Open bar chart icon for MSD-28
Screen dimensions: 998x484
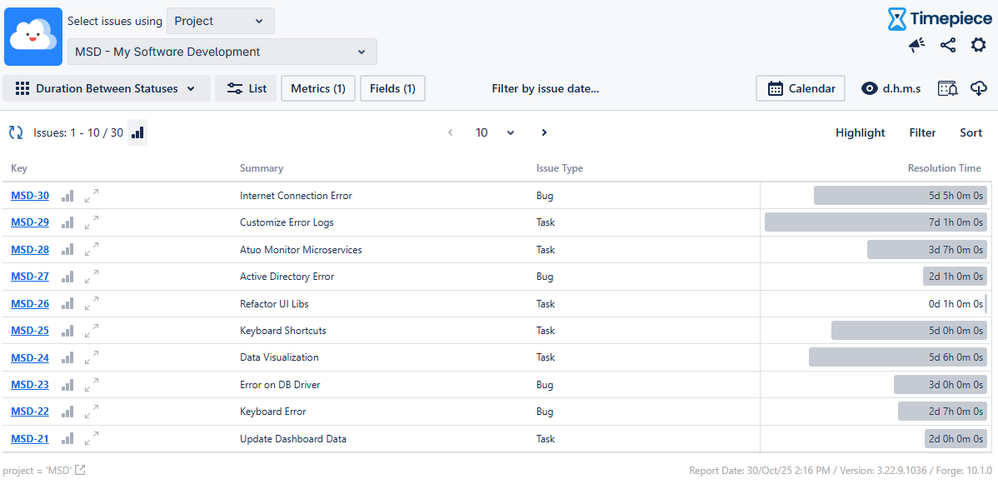coord(67,250)
